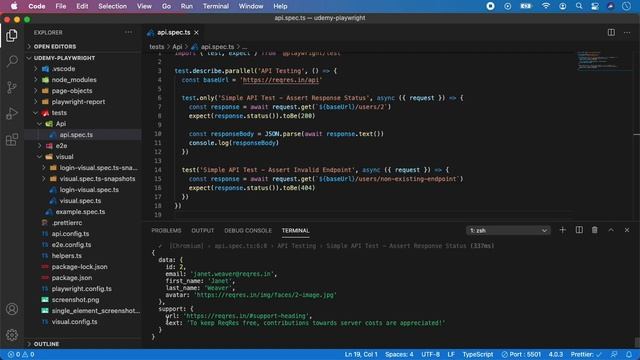Viewport: 640px width, 360px height.
Task: Click Port : 5501 Live Server status
Action: click(521, 354)
